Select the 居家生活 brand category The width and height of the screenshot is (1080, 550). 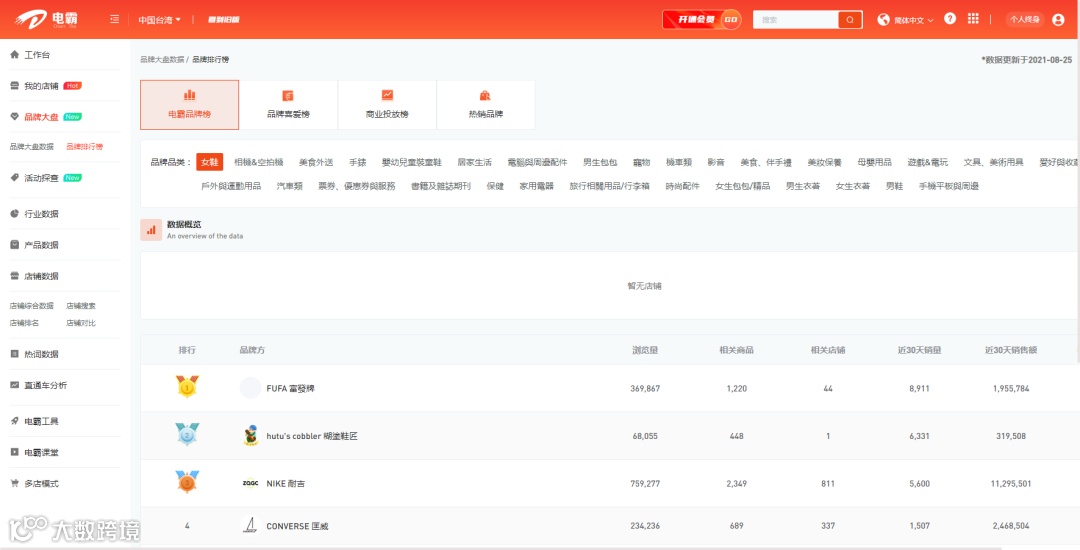[475, 162]
